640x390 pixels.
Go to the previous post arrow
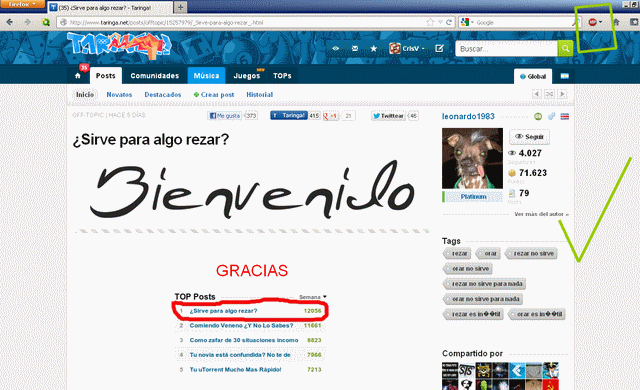click(537, 94)
